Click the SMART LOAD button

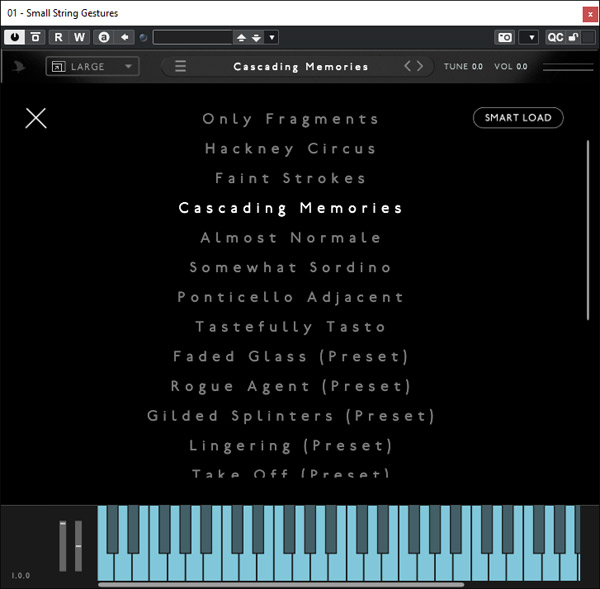(518, 118)
